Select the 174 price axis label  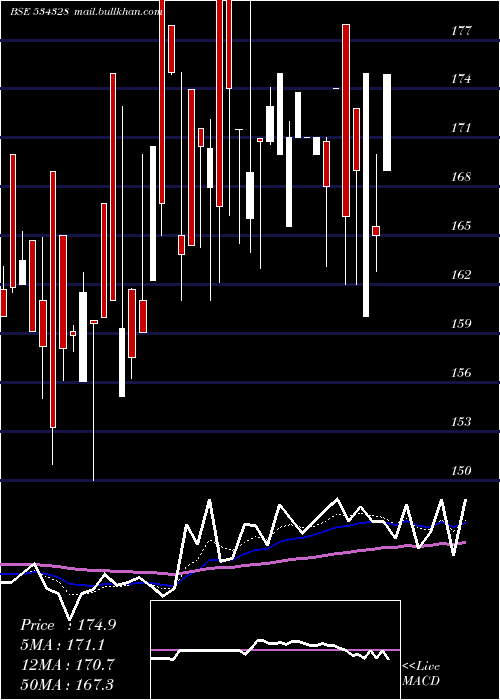pyautogui.click(x=461, y=79)
